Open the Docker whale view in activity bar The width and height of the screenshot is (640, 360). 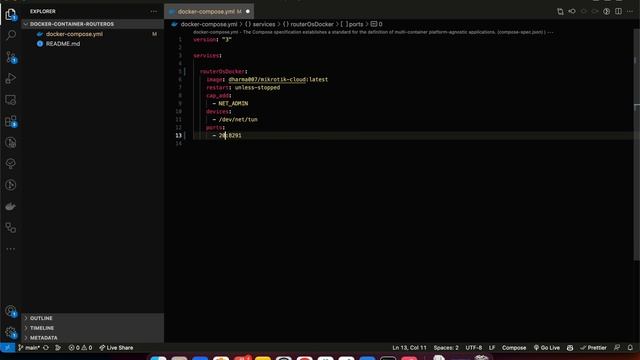(x=11, y=206)
